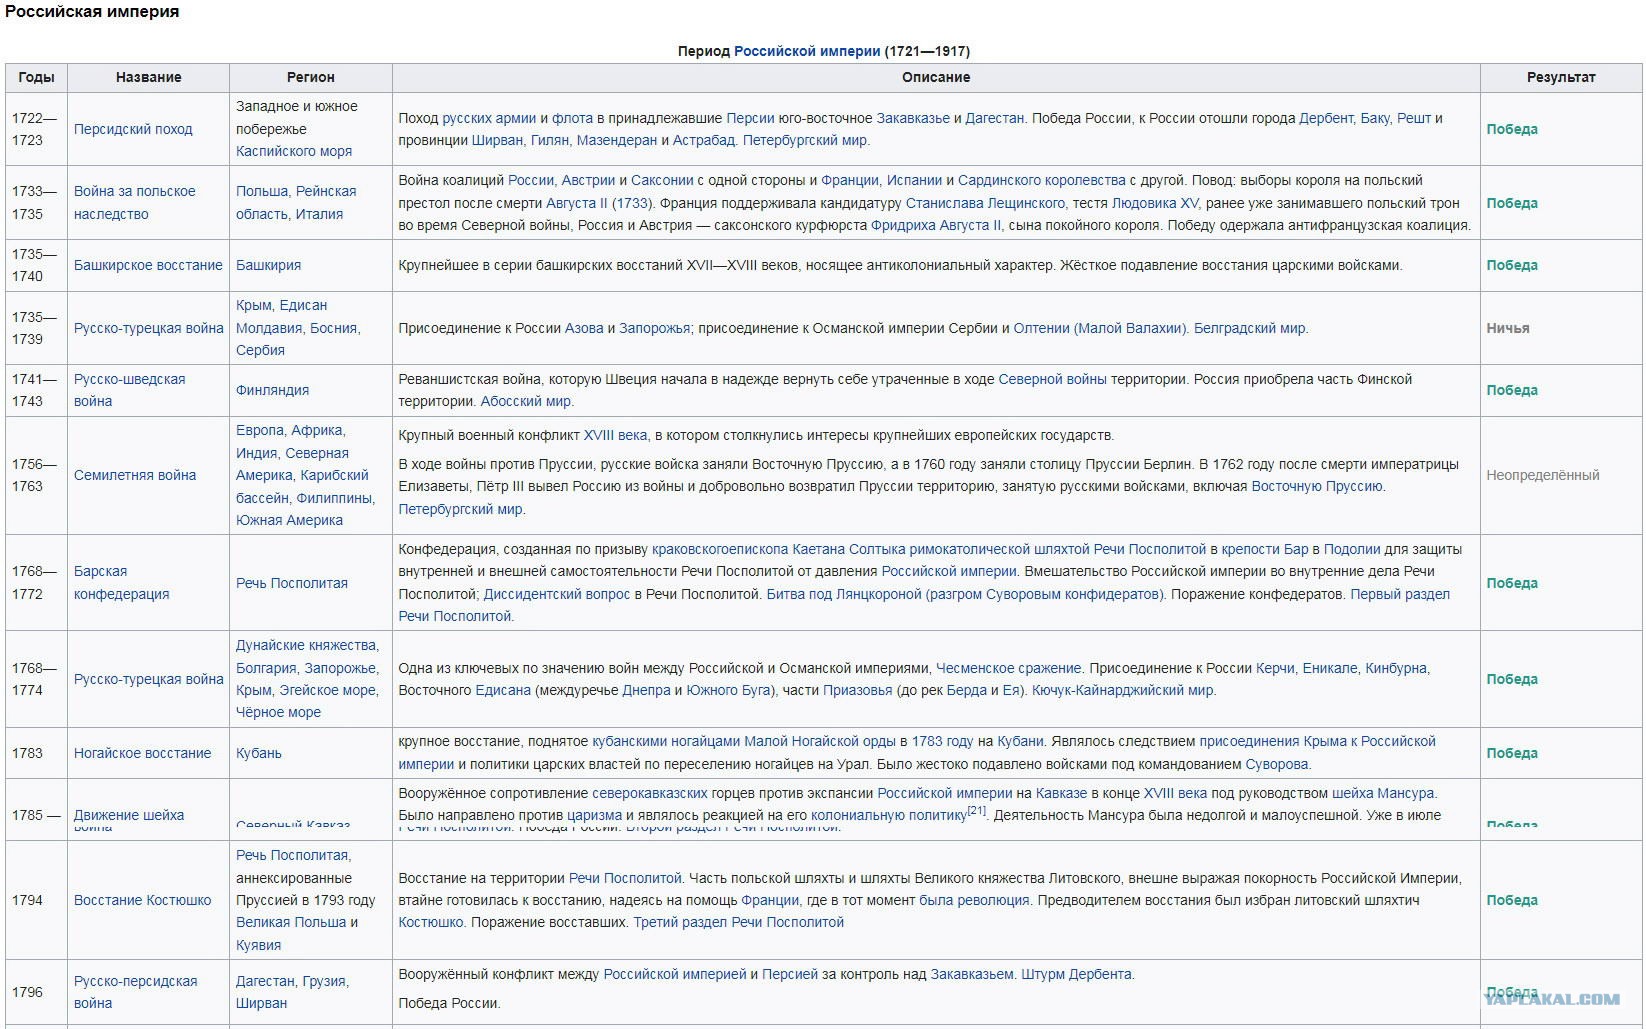This screenshot has width=1646, height=1029.
Task: Open the Закавказьем link in Русско-персидская row
Action: [x=972, y=974]
